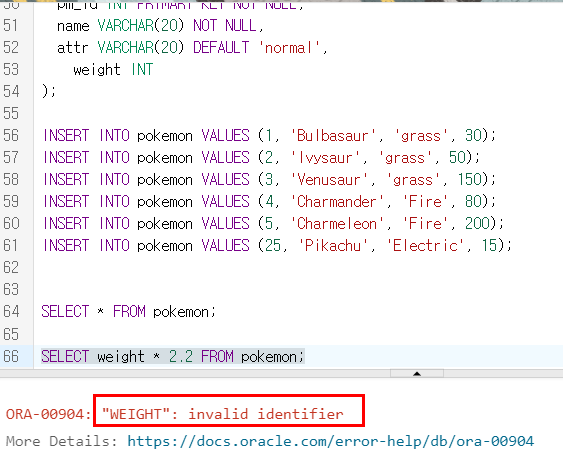Click the attr VARCHAR(20) DEFAULT 'normal' line
This screenshot has height=455, width=563.
(x=192, y=47)
